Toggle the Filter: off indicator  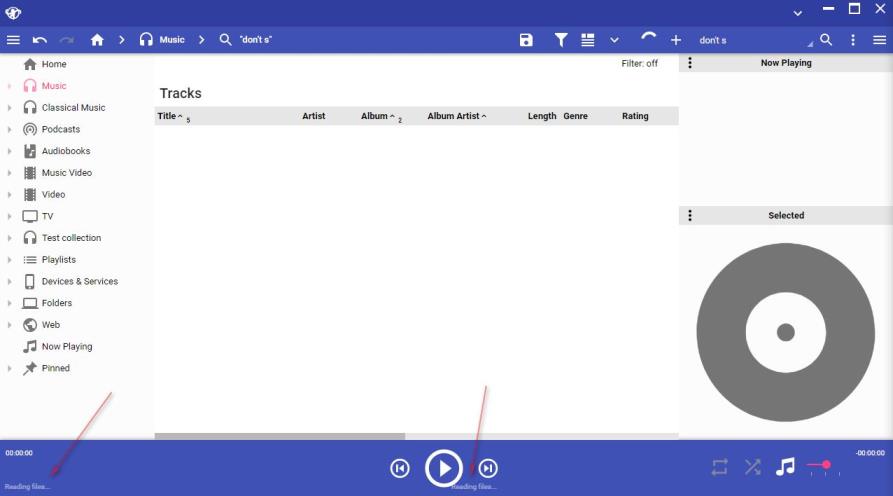pyautogui.click(x=639, y=63)
